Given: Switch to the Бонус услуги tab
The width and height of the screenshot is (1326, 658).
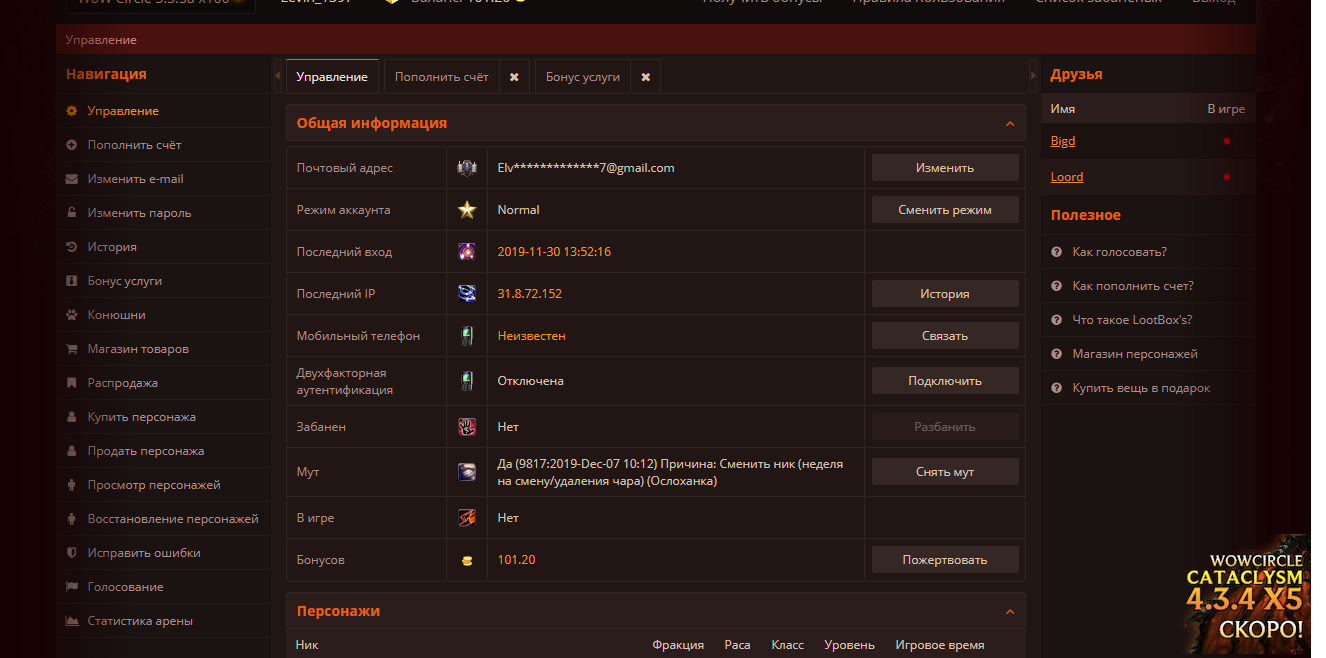Looking at the screenshot, I should [583, 77].
